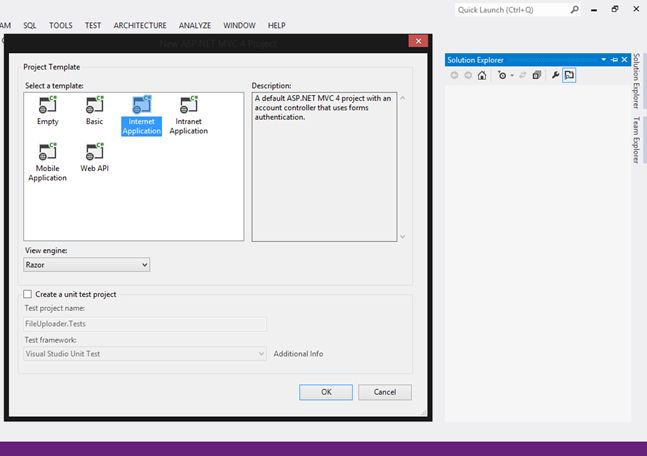This screenshot has height=456, width=647.
Task: Click the 'View engine:' label
Action: (x=46, y=250)
